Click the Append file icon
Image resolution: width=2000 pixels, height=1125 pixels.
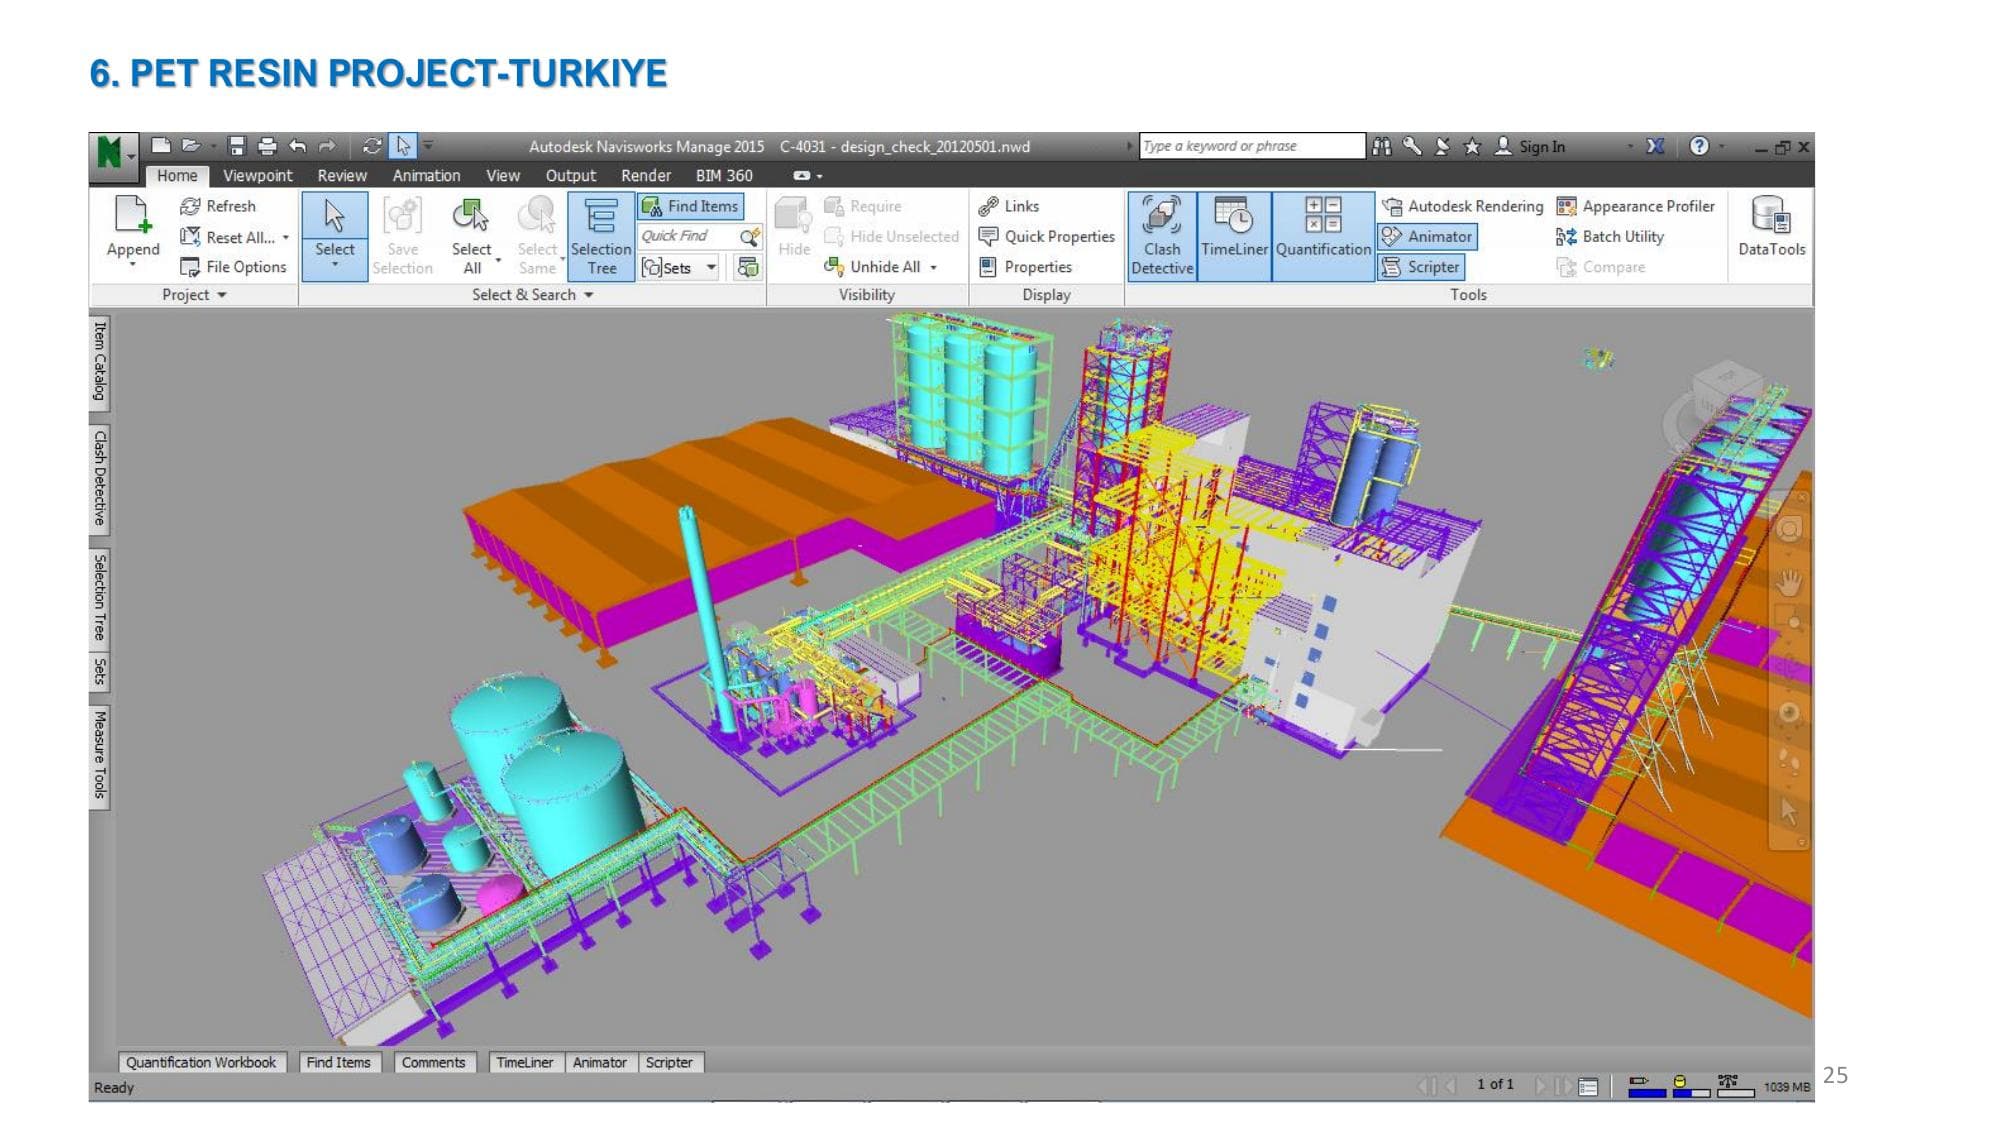point(132,216)
